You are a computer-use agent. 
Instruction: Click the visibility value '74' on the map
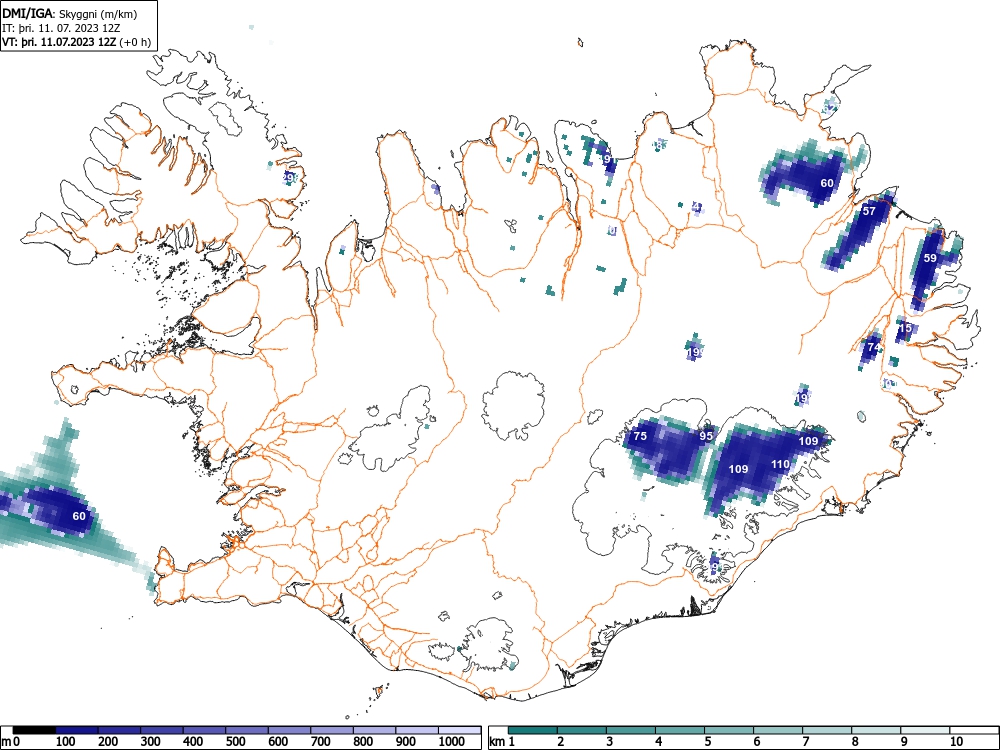tap(874, 348)
